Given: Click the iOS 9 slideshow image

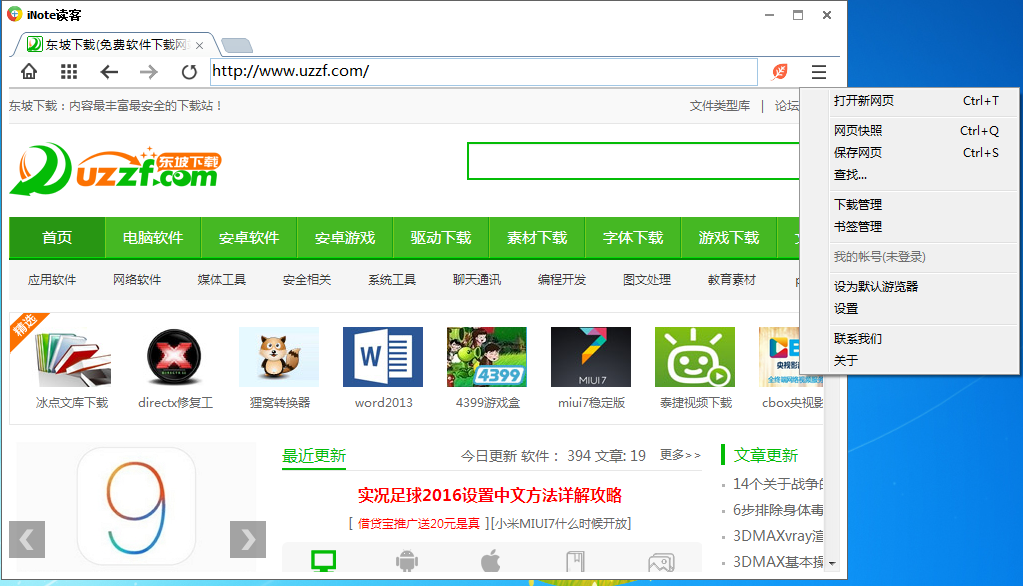Looking at the screenshot, I should click(136, 506).
